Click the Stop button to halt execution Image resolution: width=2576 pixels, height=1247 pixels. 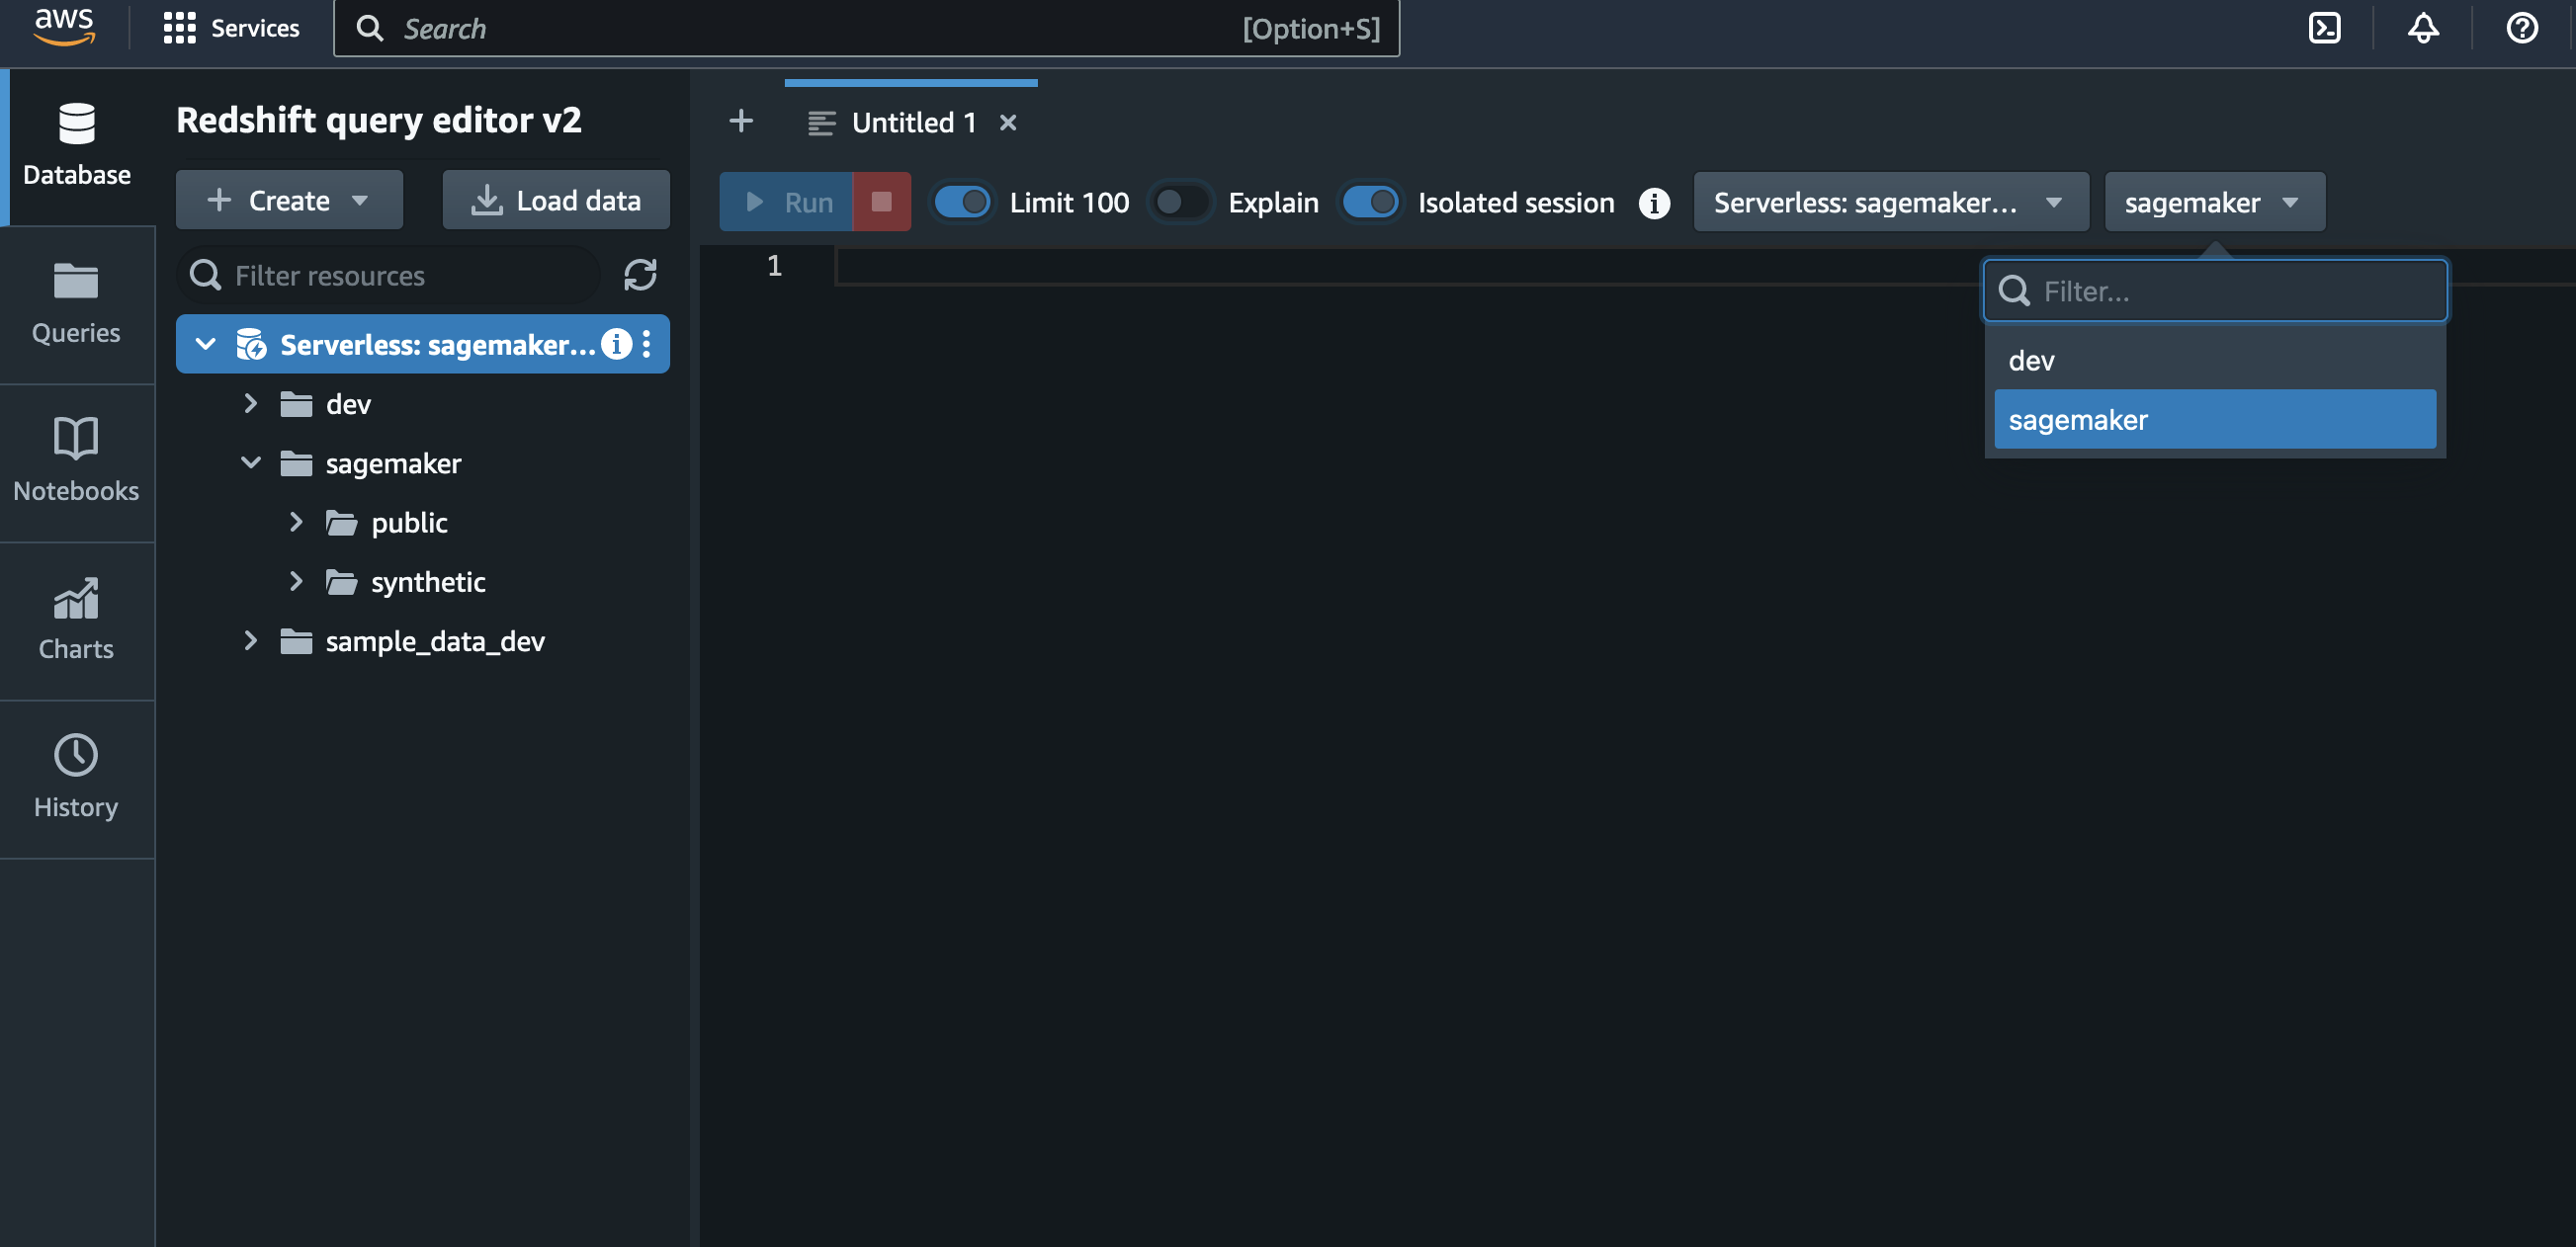point(882,201)
